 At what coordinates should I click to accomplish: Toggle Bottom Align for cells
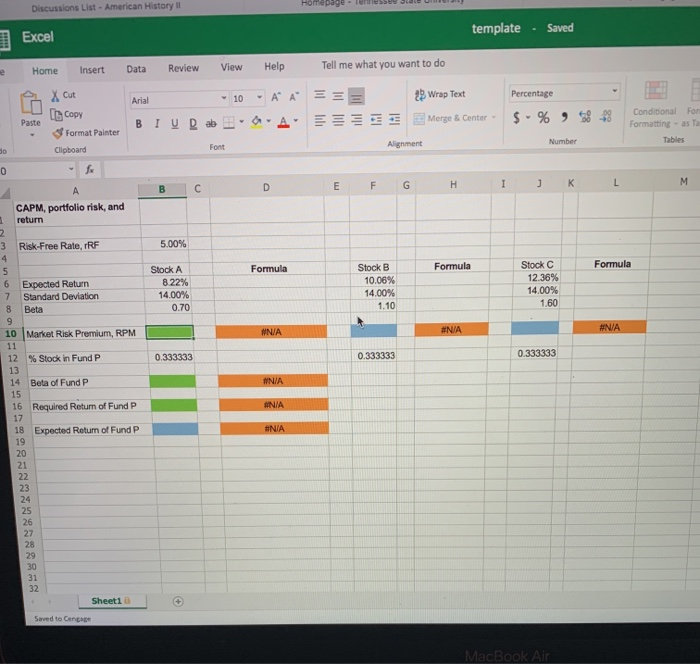[x=356, y=96]
